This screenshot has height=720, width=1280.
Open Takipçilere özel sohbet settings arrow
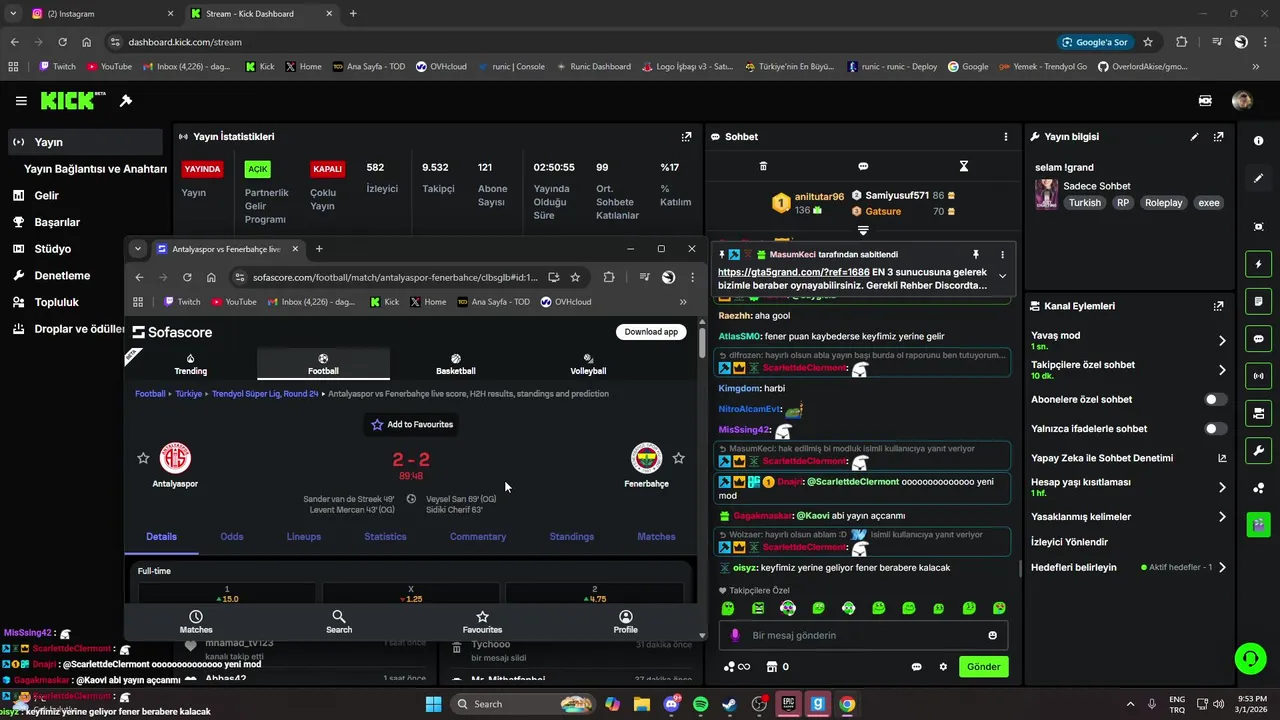(1221, 370)
